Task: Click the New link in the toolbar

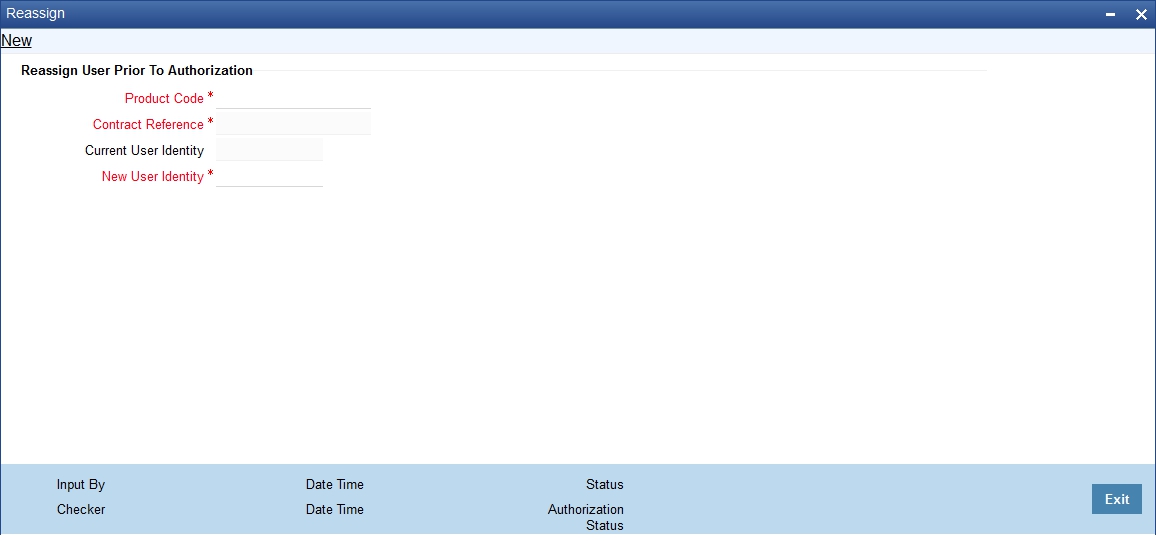Action: point(16,41)
